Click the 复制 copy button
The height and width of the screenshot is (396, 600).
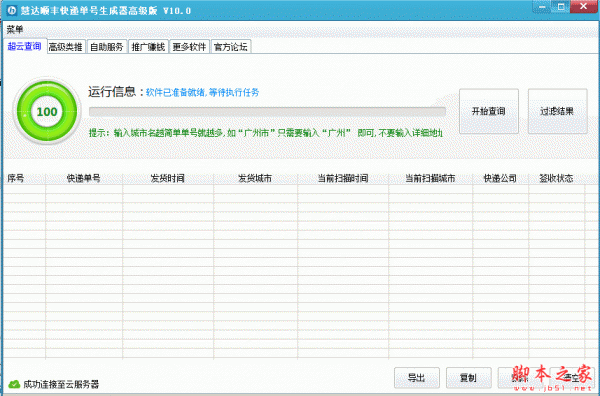(x=468, y=378)
